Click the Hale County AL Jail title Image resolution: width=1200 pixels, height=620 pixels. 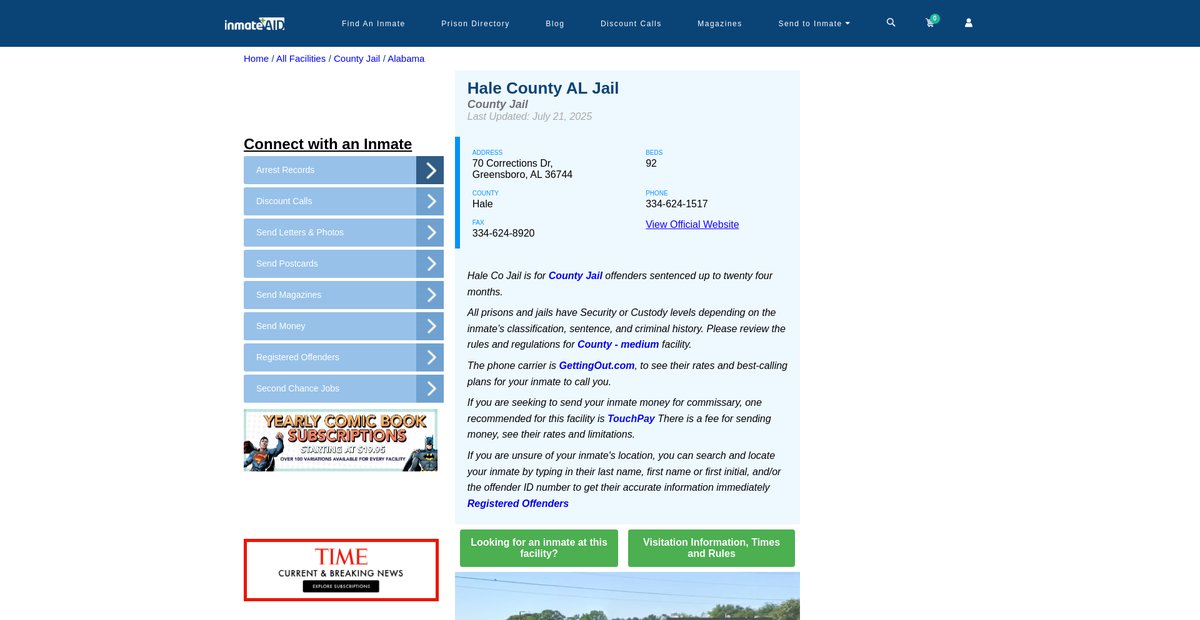tap(543, 88)
